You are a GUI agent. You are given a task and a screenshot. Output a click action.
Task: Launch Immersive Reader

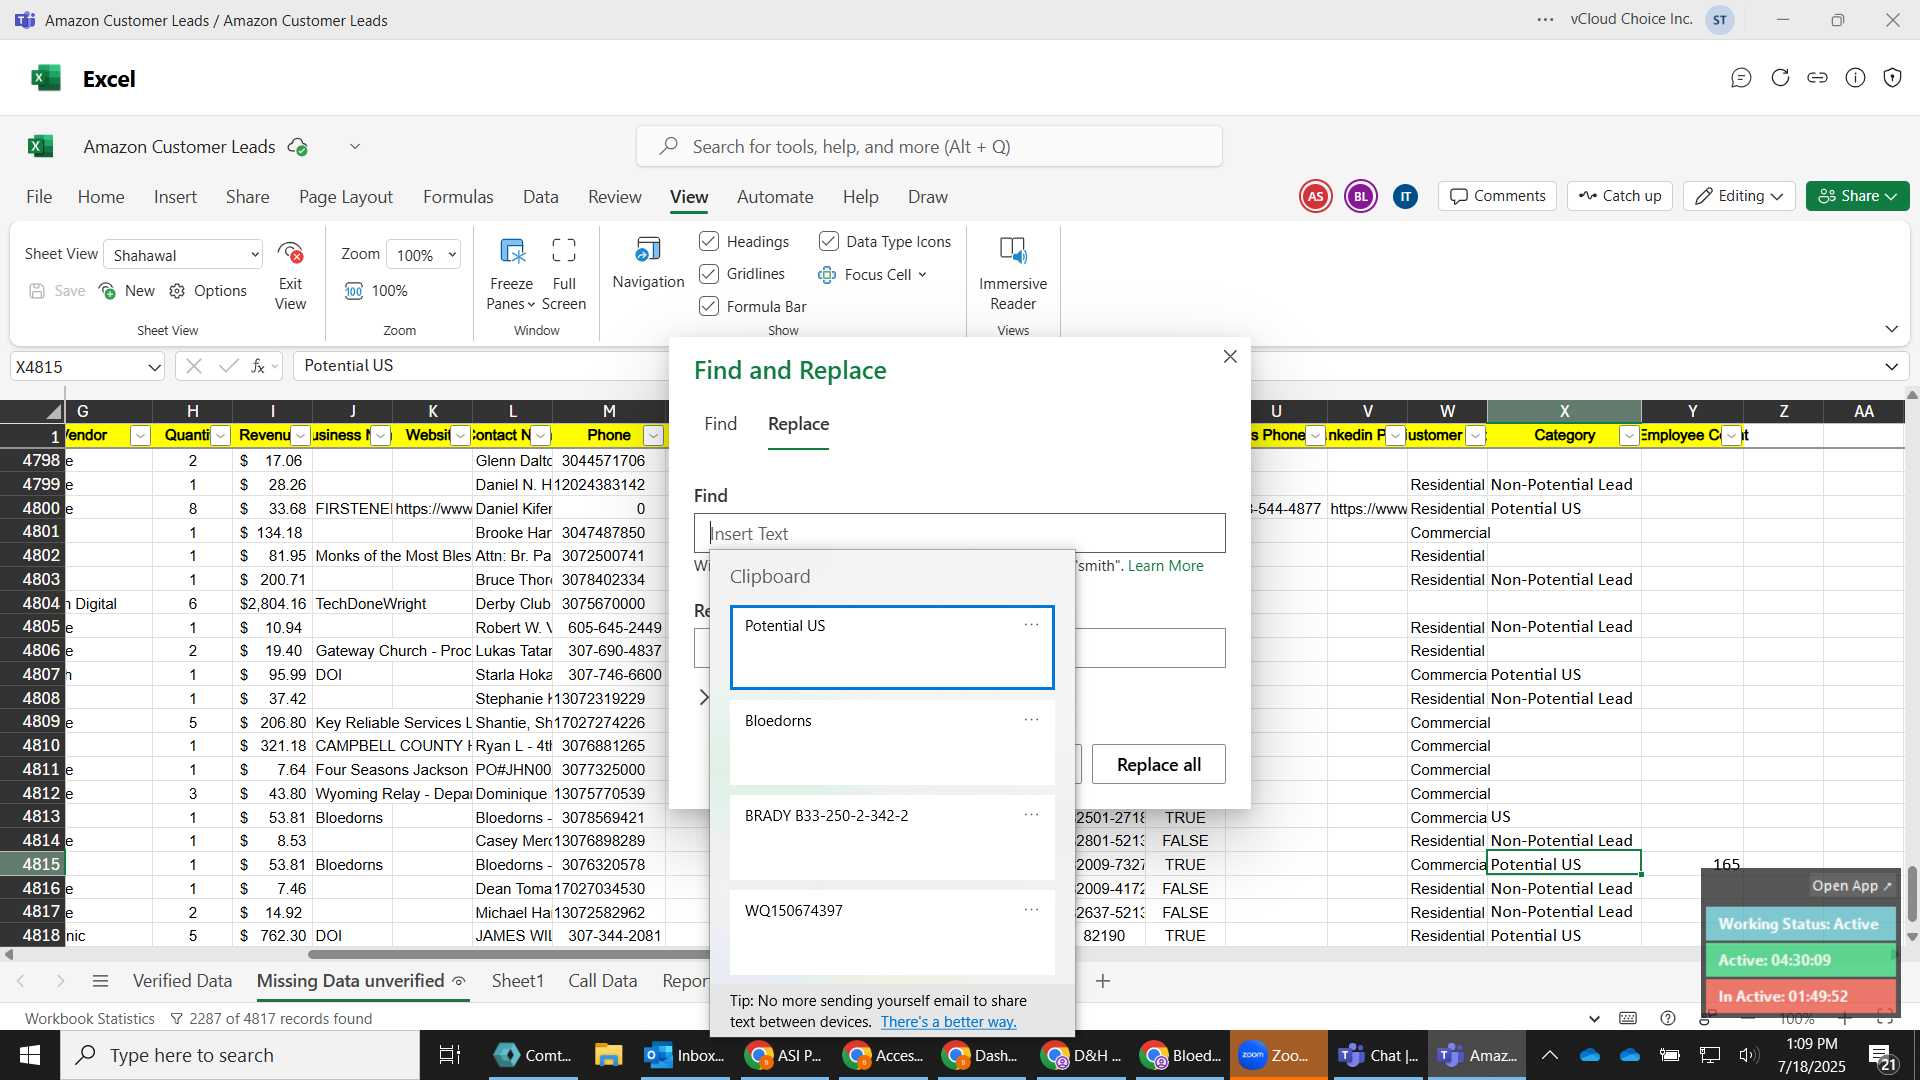(1013, 274)
